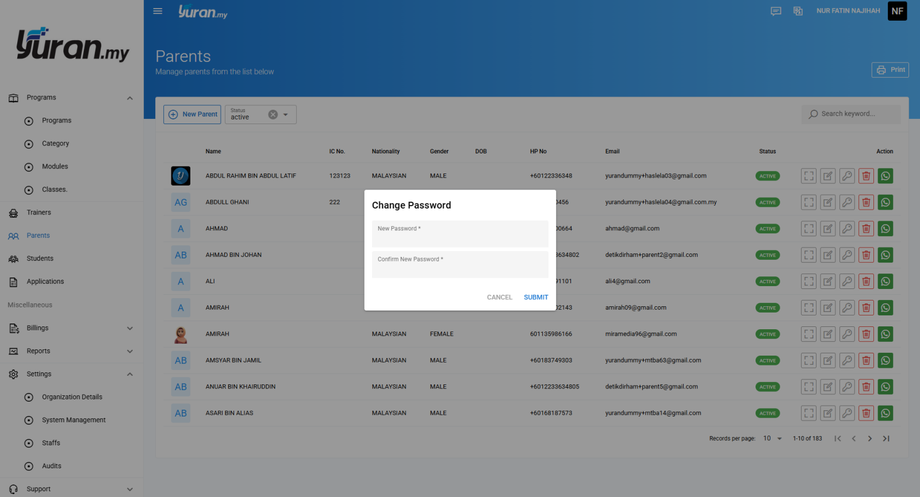This screenshot has height=497, width=920.
Task: Open the Status filter dropdown
Action: point(286,115)
